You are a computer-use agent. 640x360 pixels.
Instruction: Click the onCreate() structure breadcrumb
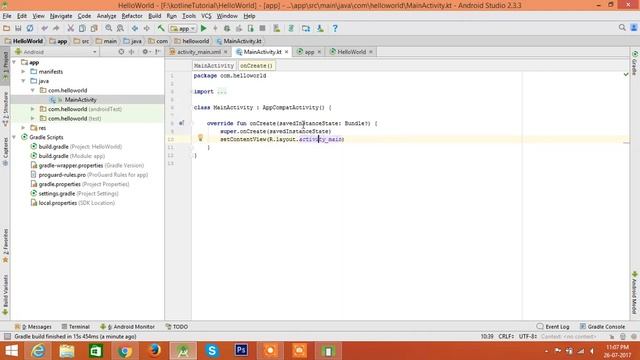[256, 65]
